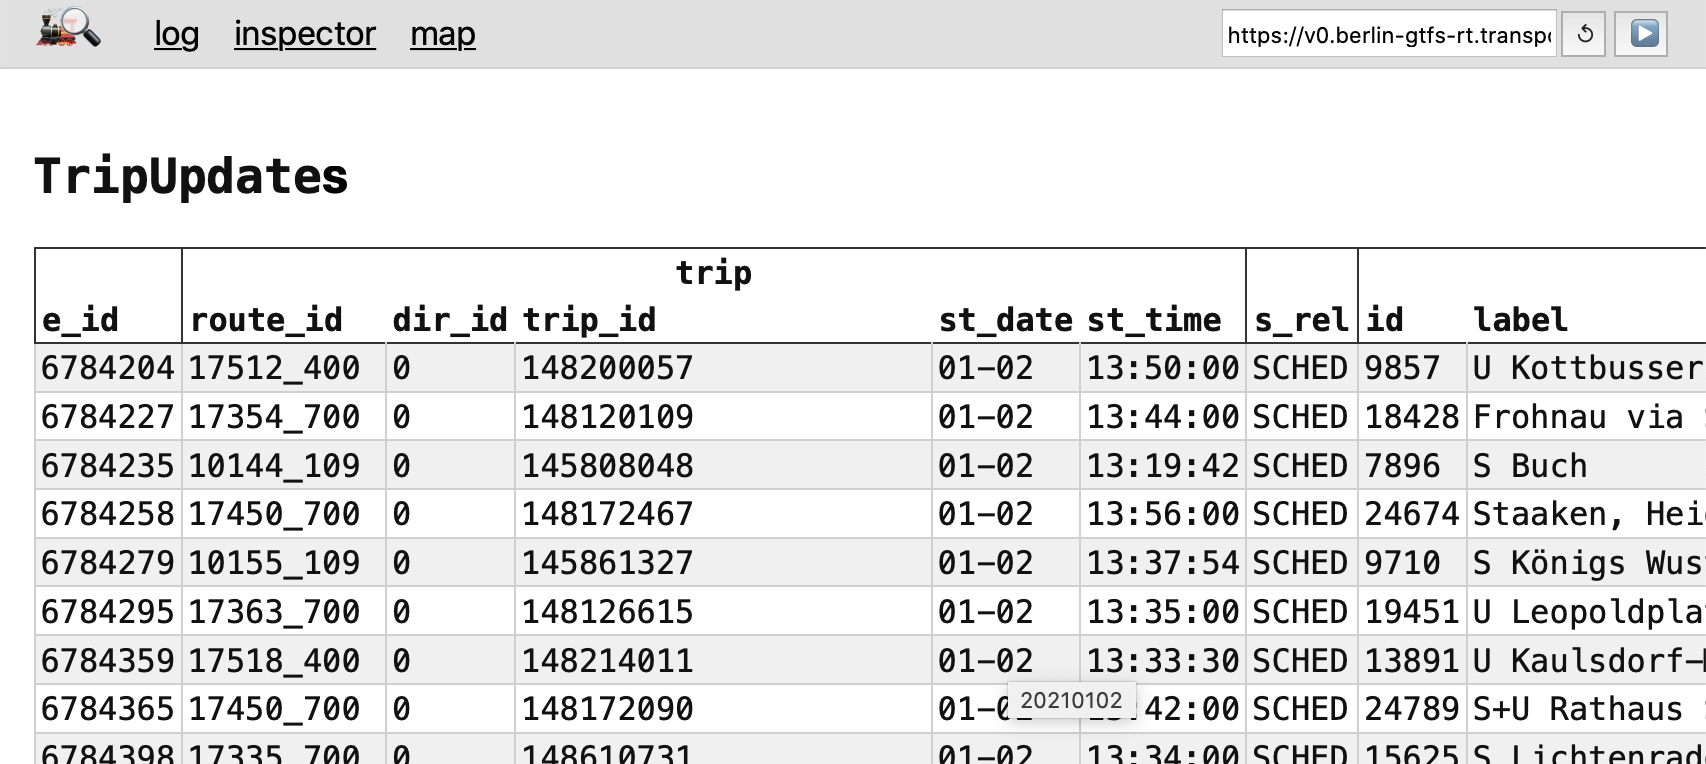1706x764 pixels.
Task: Click the st_time column header
Action: (x=1154, y=320)
